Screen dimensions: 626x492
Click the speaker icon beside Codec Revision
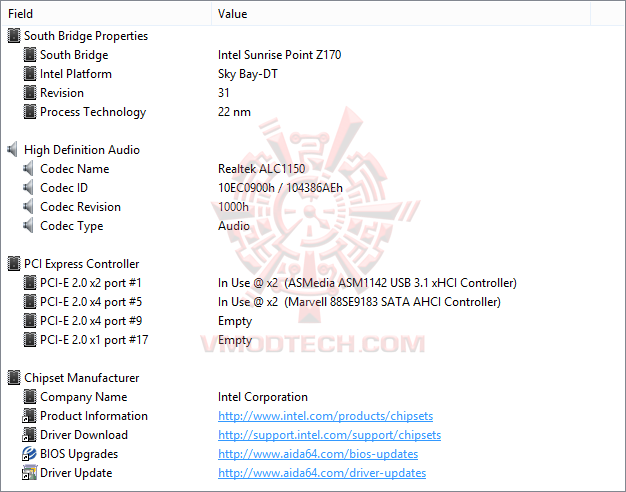(x=28, y=206)
